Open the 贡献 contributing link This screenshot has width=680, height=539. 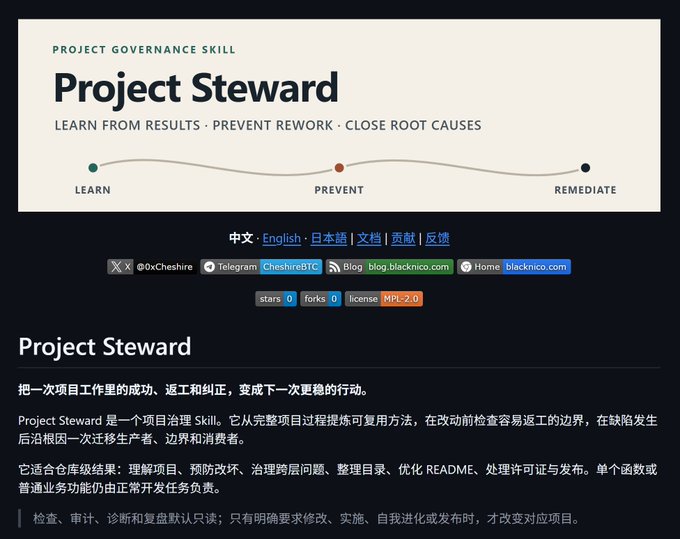point(403,238)
